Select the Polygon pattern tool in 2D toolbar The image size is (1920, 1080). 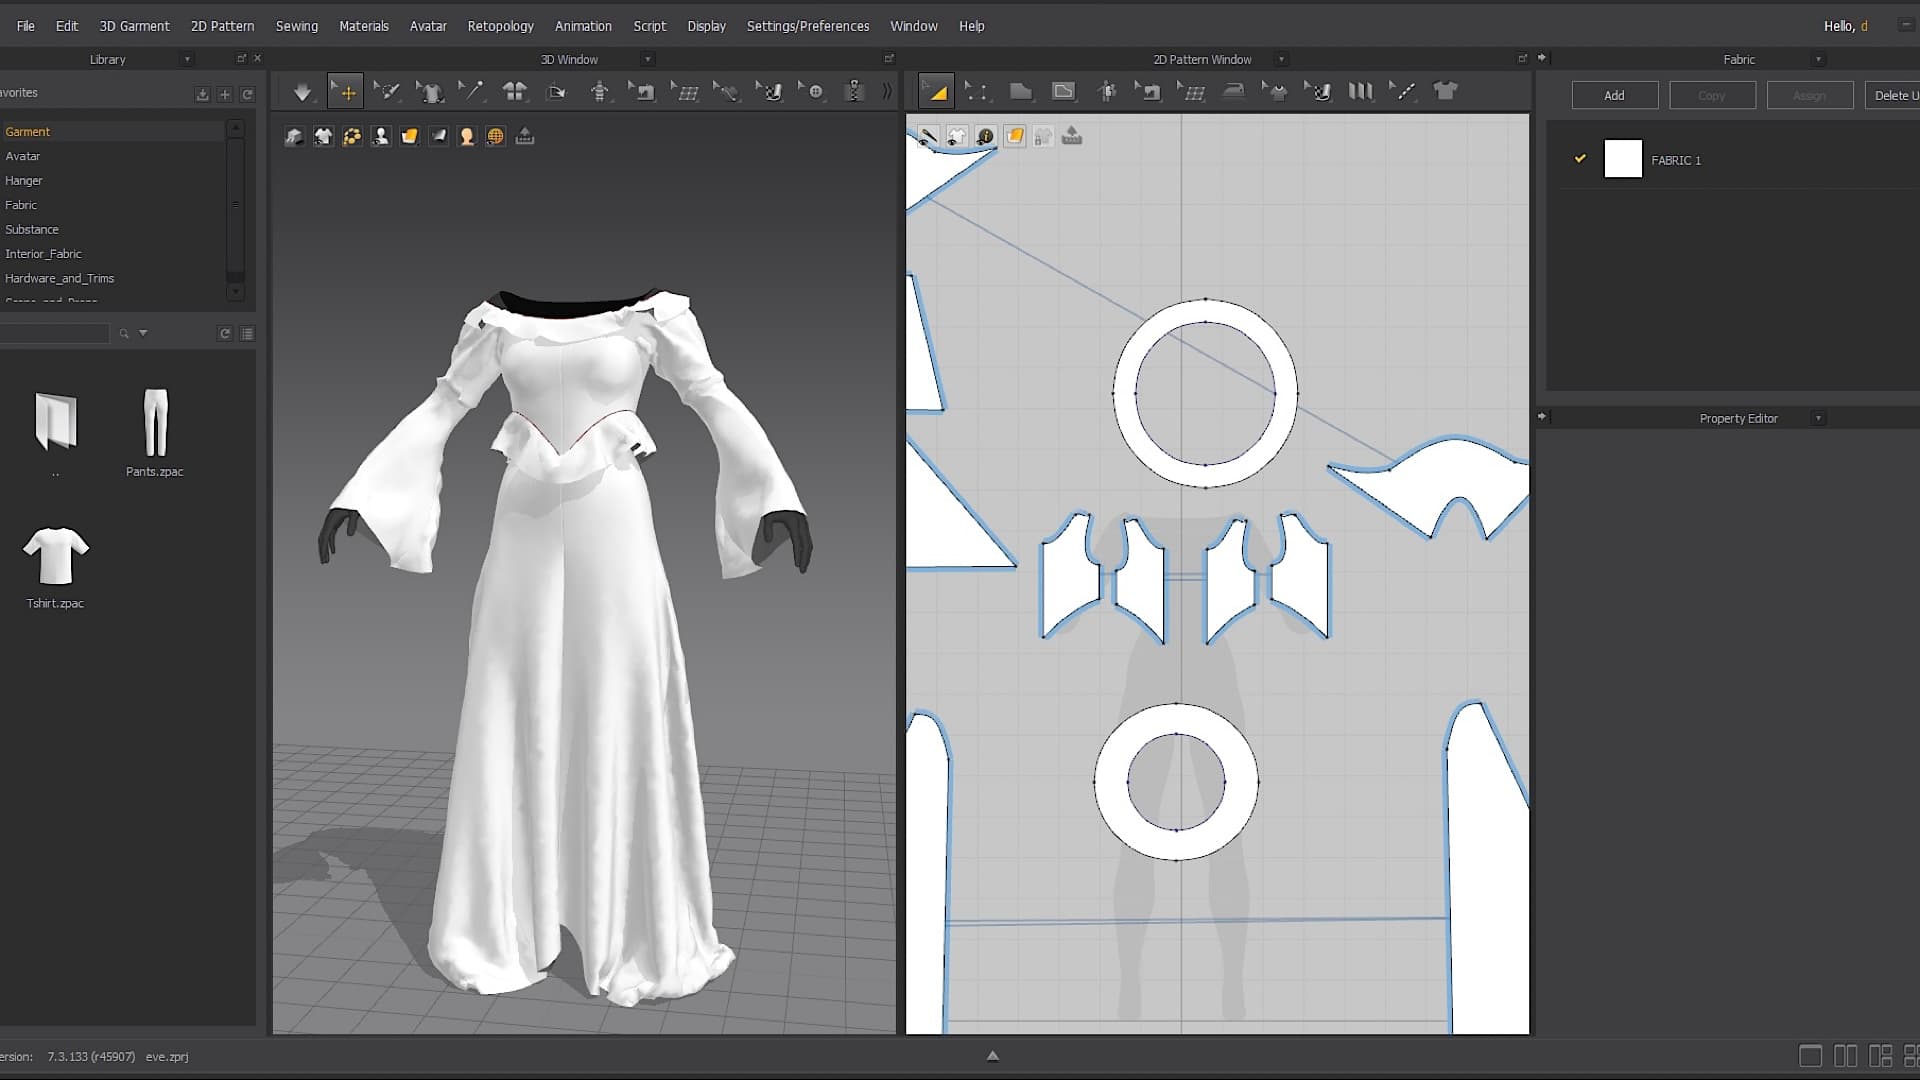tap(1020, 92)
